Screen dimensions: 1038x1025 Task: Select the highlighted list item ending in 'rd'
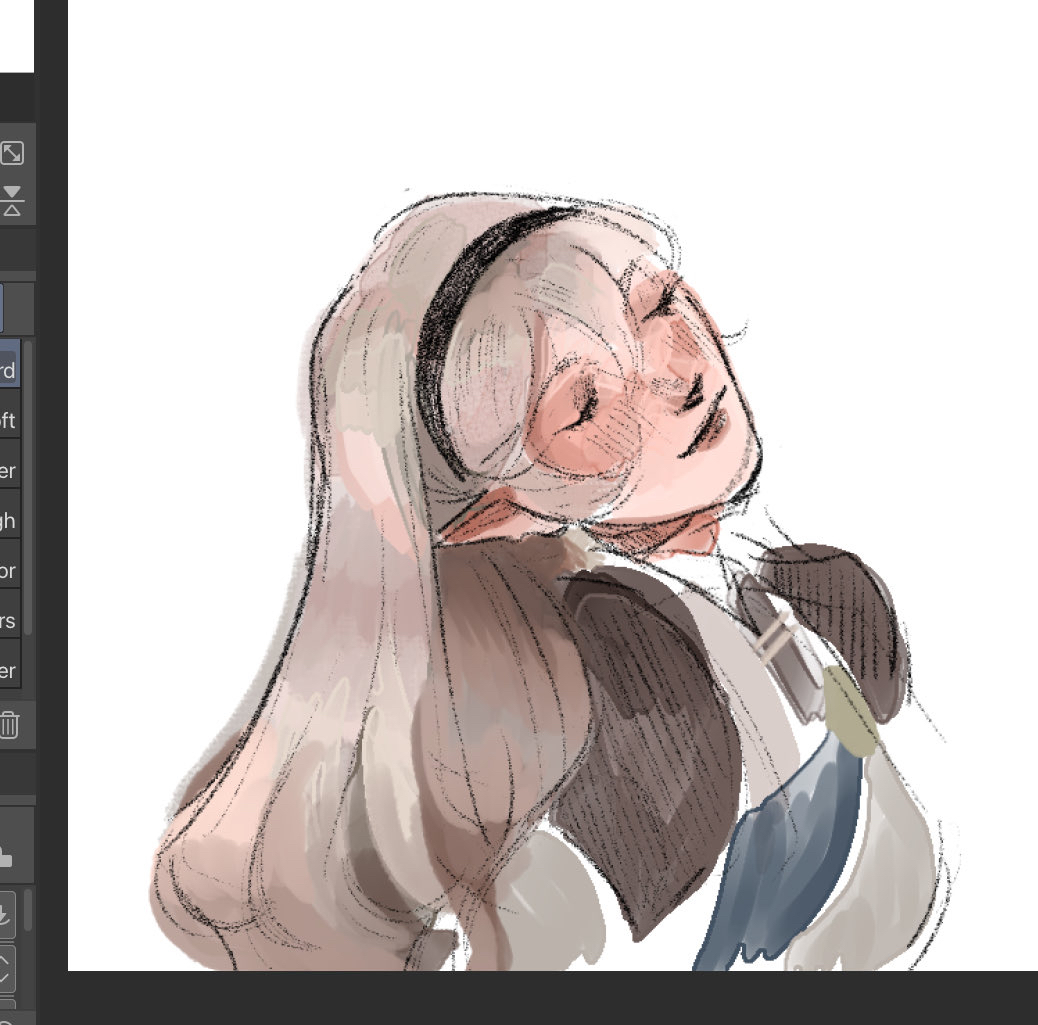(8, 371)
